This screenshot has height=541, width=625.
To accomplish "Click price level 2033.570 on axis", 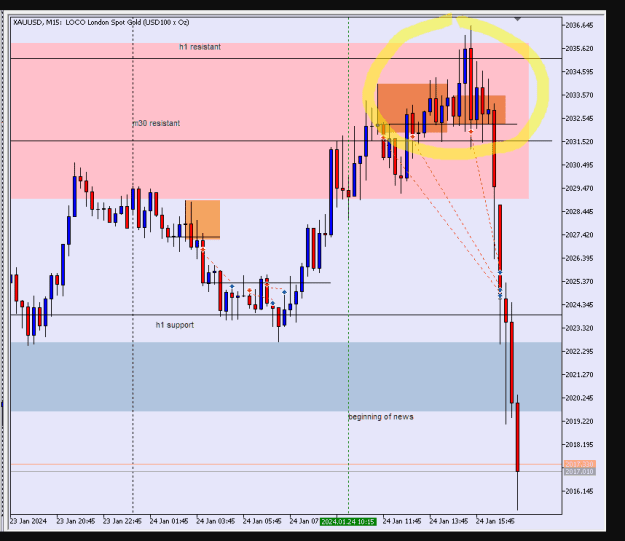I will coord(579,95).
